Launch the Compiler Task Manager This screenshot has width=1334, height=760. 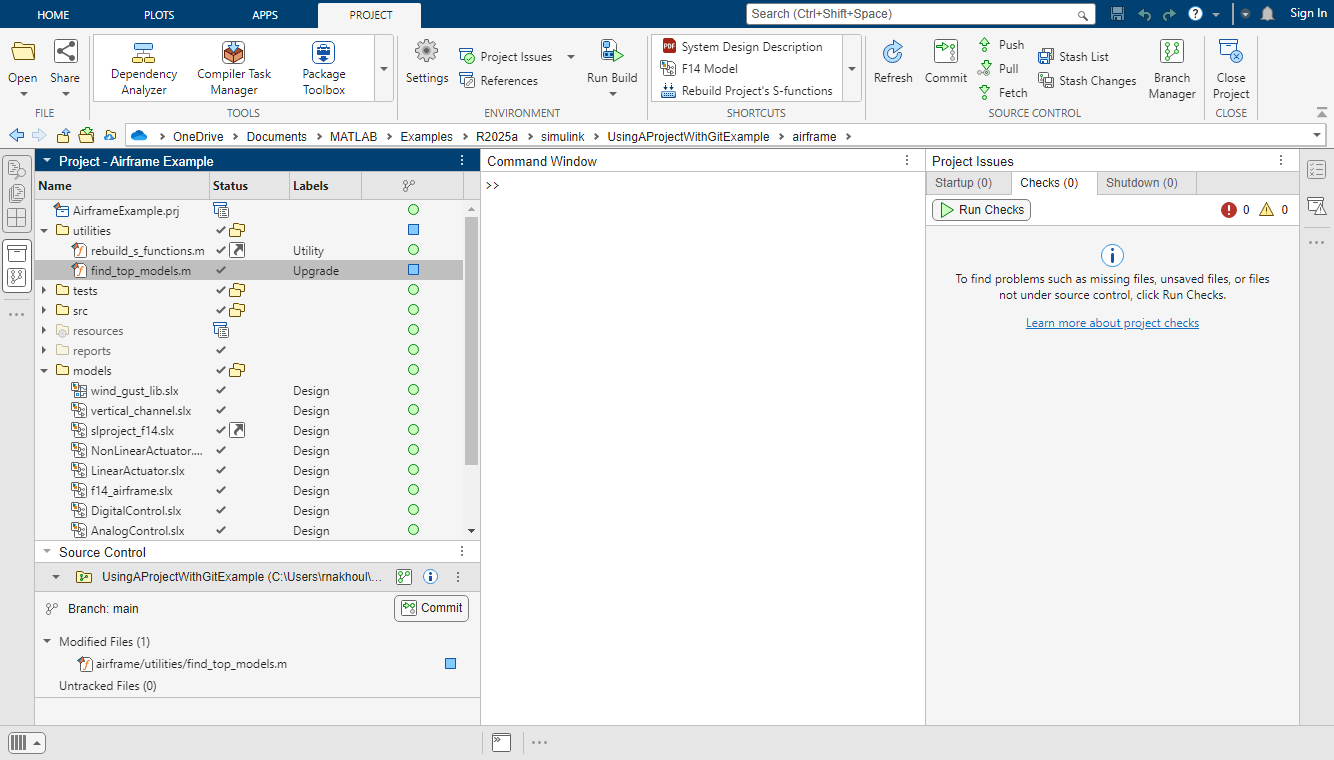click(x=233, y=67)
